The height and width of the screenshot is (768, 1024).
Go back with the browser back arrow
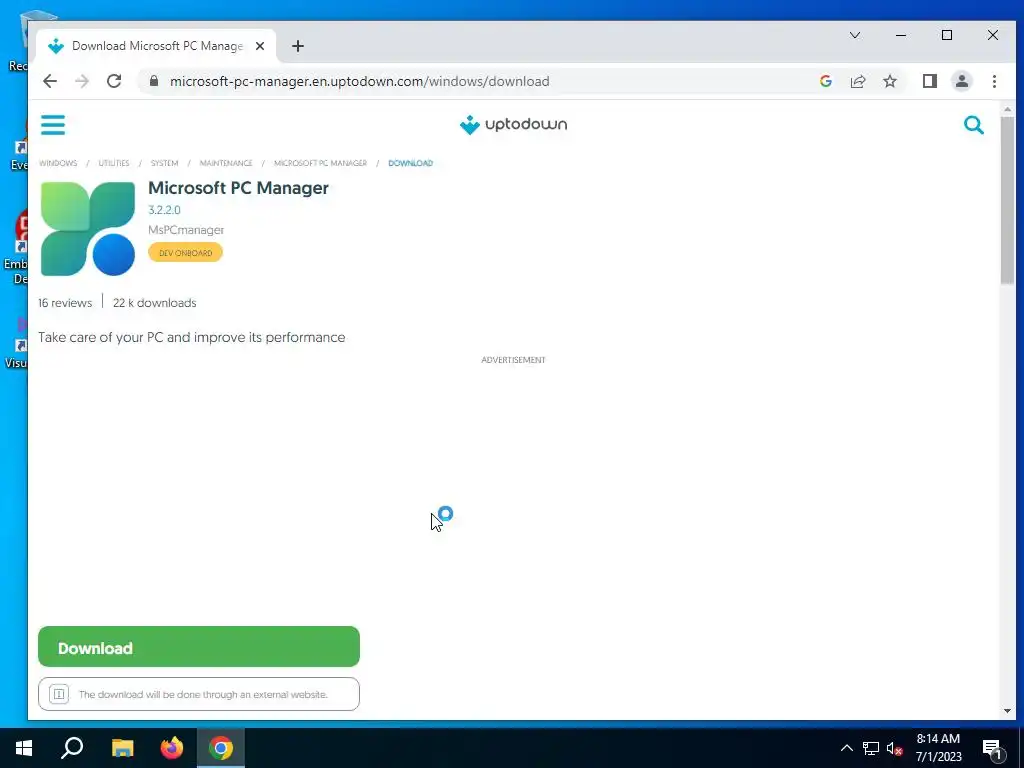[50, 81]
